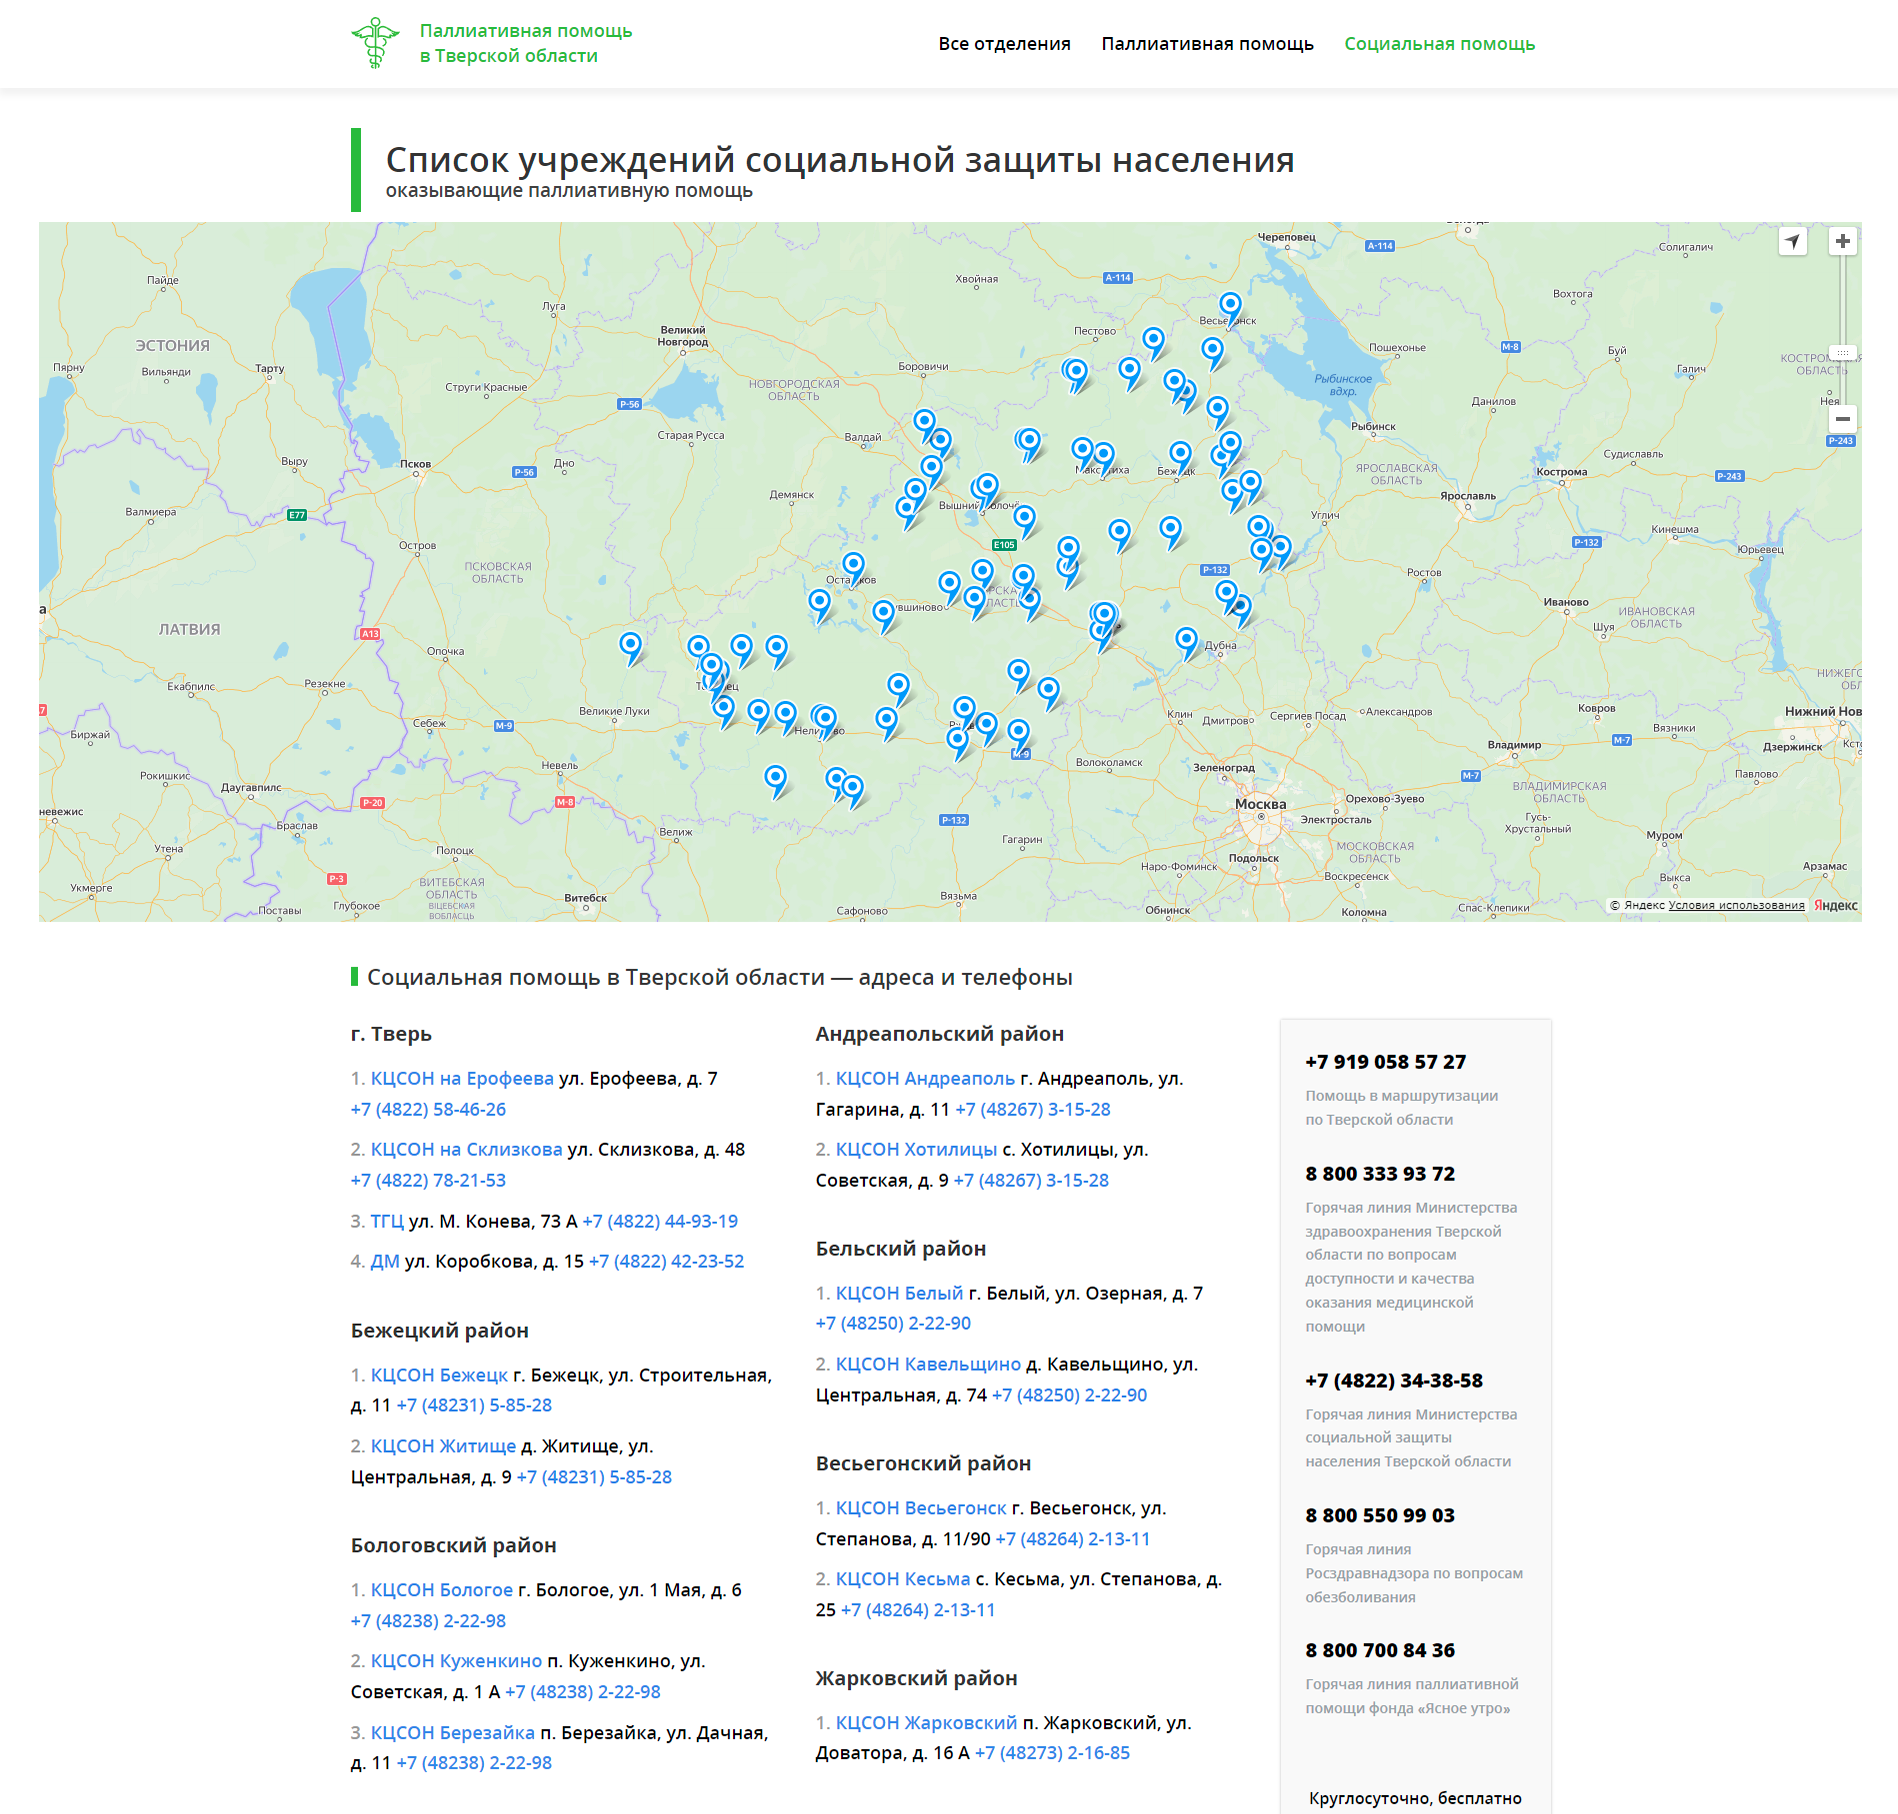Click the map zoom slider handle
This screenshot has width=1898, height=1814.
click(x=1842, y=353)
